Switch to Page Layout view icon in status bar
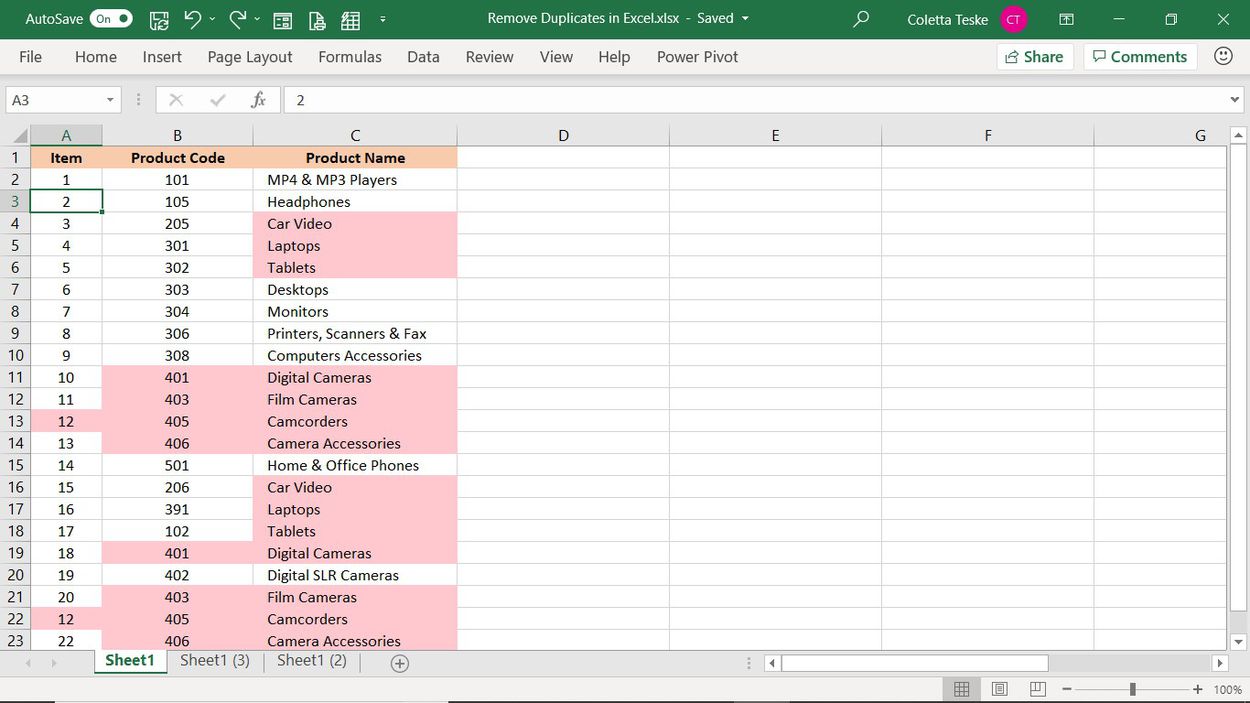 [999, 689]
